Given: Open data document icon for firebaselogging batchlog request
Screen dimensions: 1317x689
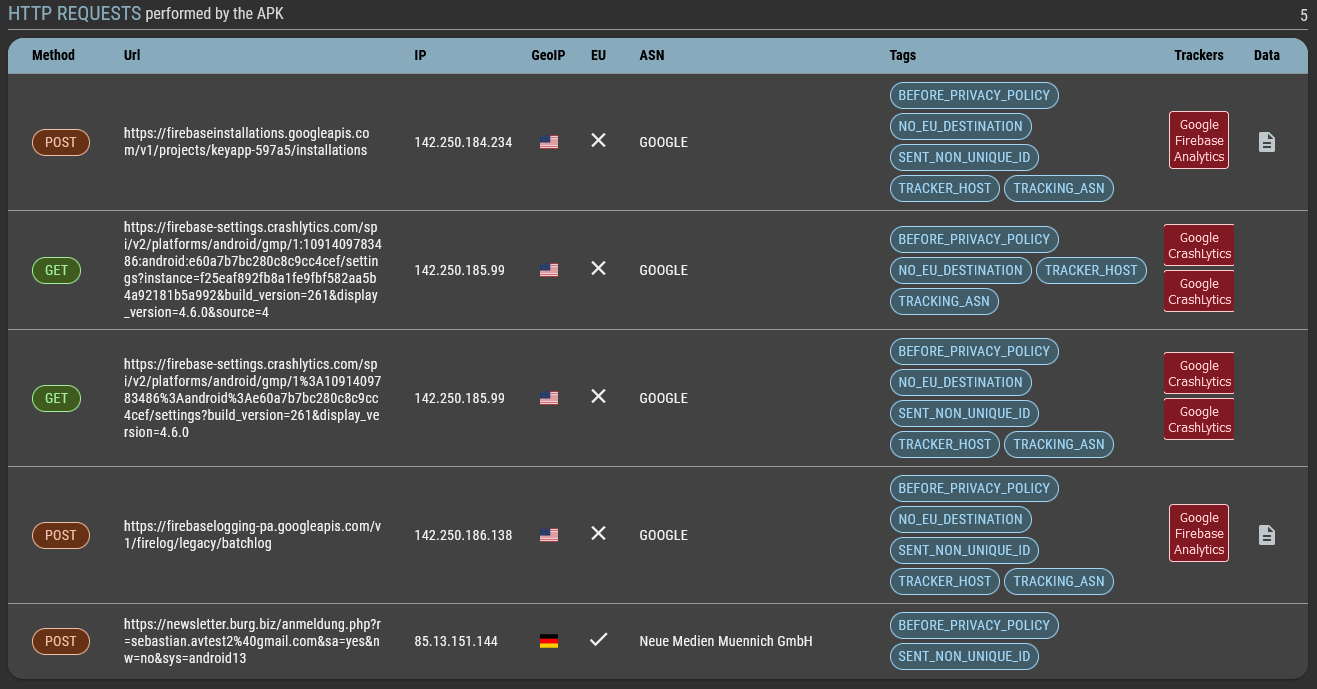Looking at the screenshot, I should click(1266, 535).
